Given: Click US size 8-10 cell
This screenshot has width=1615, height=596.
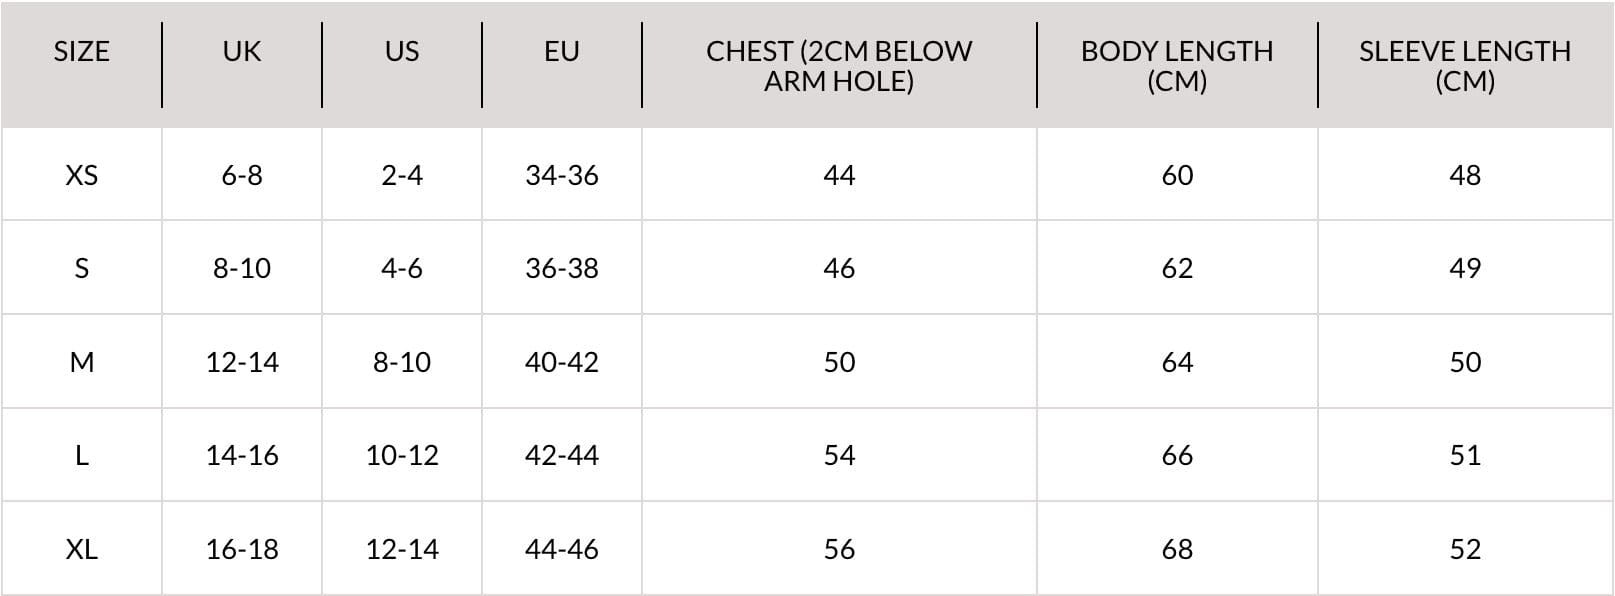Looking at the screenshot, I should [402, 362].
